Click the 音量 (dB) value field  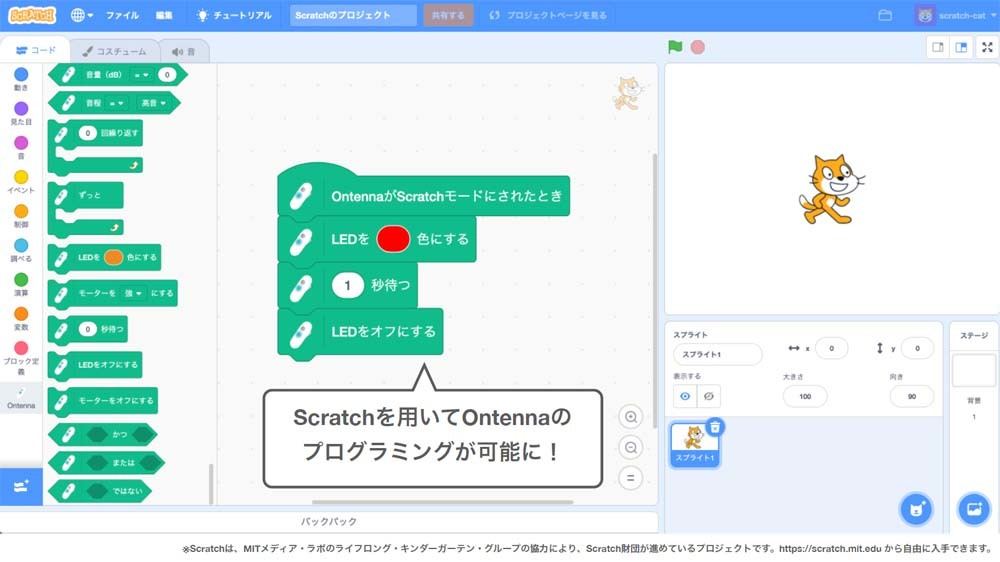click(166, 75)
